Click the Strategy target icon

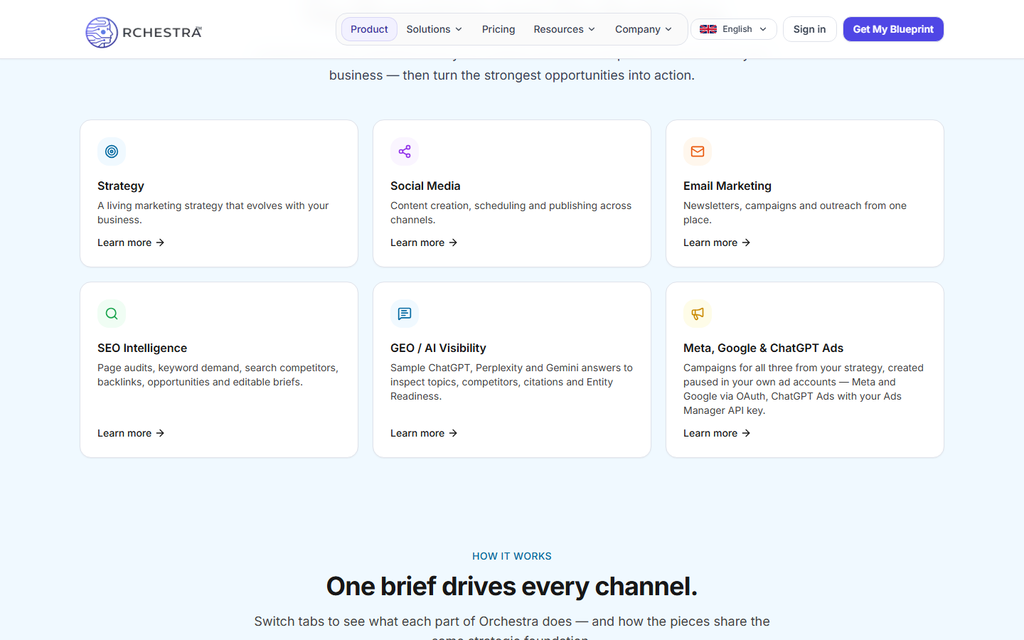click(112, 152)
